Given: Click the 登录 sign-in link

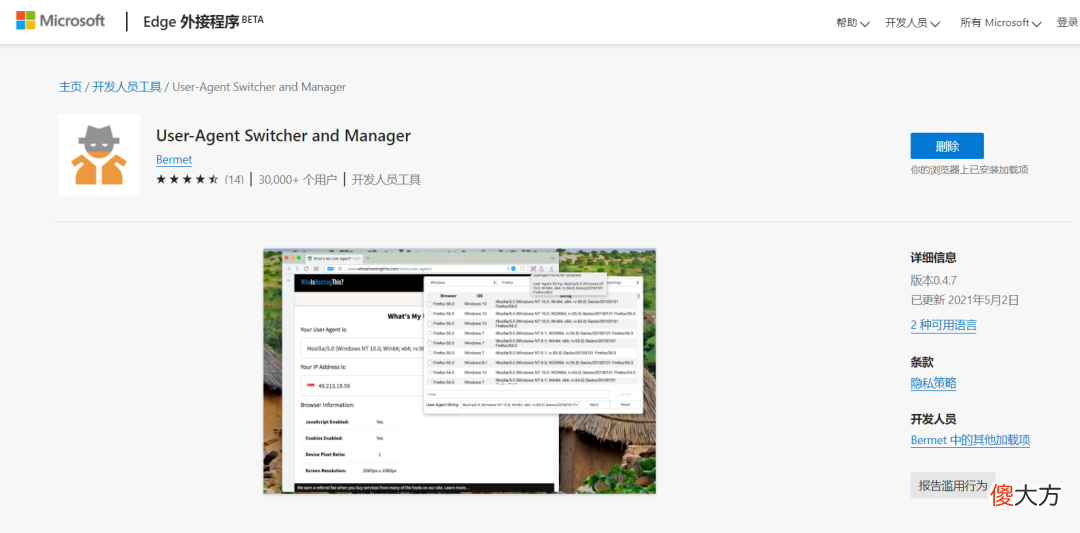Looking at the screenshot, I should pos(1068,23).
